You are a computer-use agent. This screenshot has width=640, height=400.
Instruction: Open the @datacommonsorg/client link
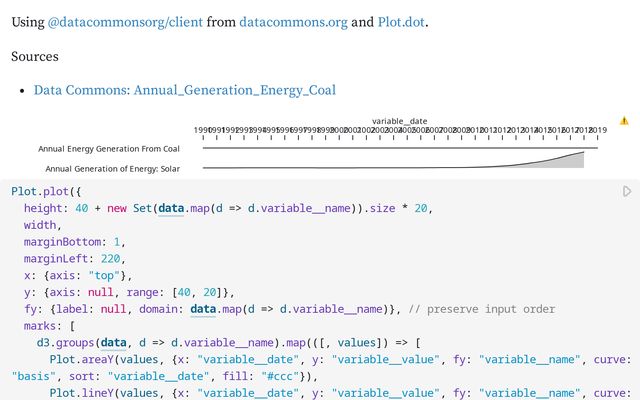click(x=124, y=21)
